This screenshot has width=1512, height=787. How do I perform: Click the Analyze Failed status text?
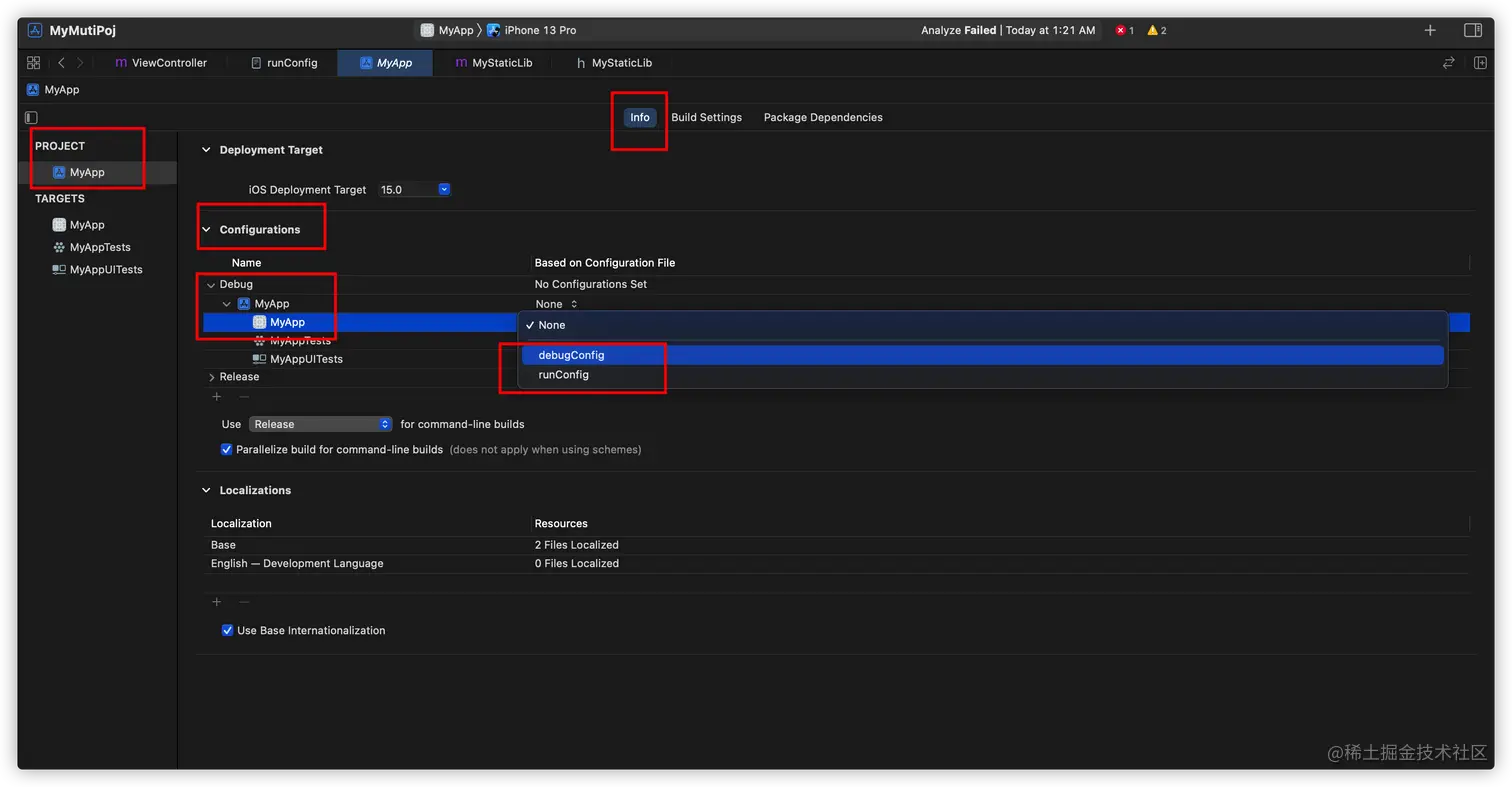[x=958, y=30]
